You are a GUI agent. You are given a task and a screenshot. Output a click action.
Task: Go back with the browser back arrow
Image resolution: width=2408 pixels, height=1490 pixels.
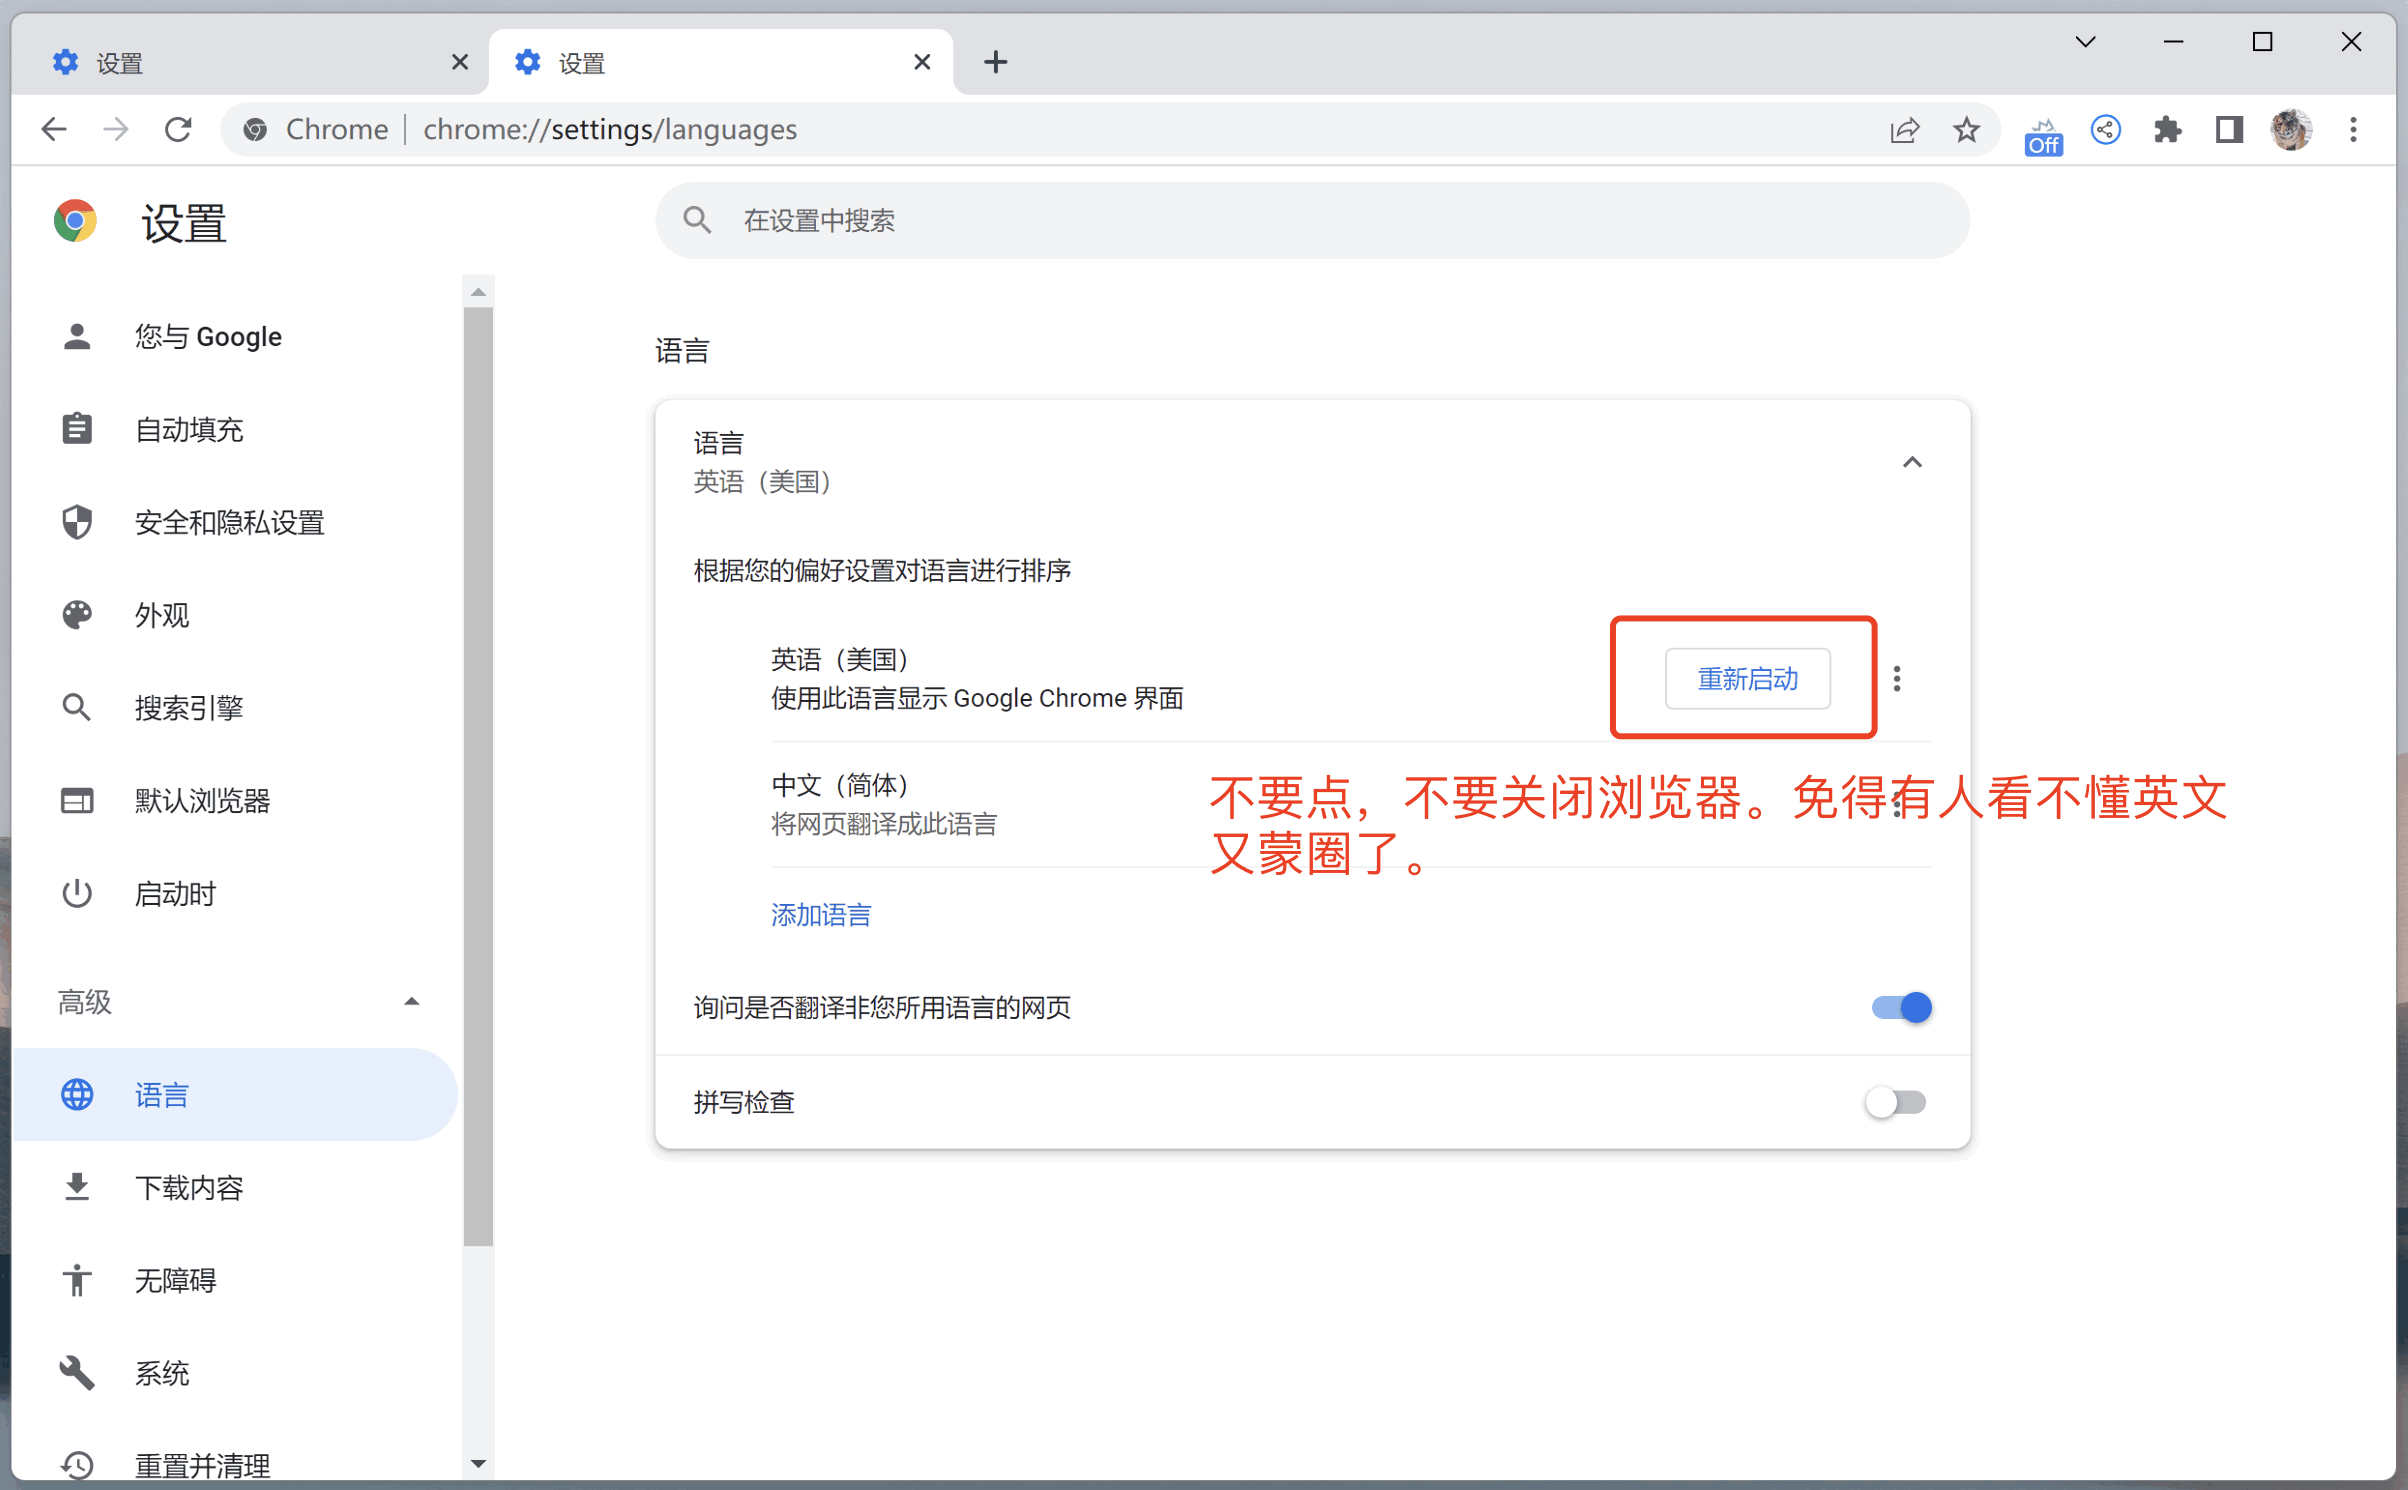click(x=54, y=129)
